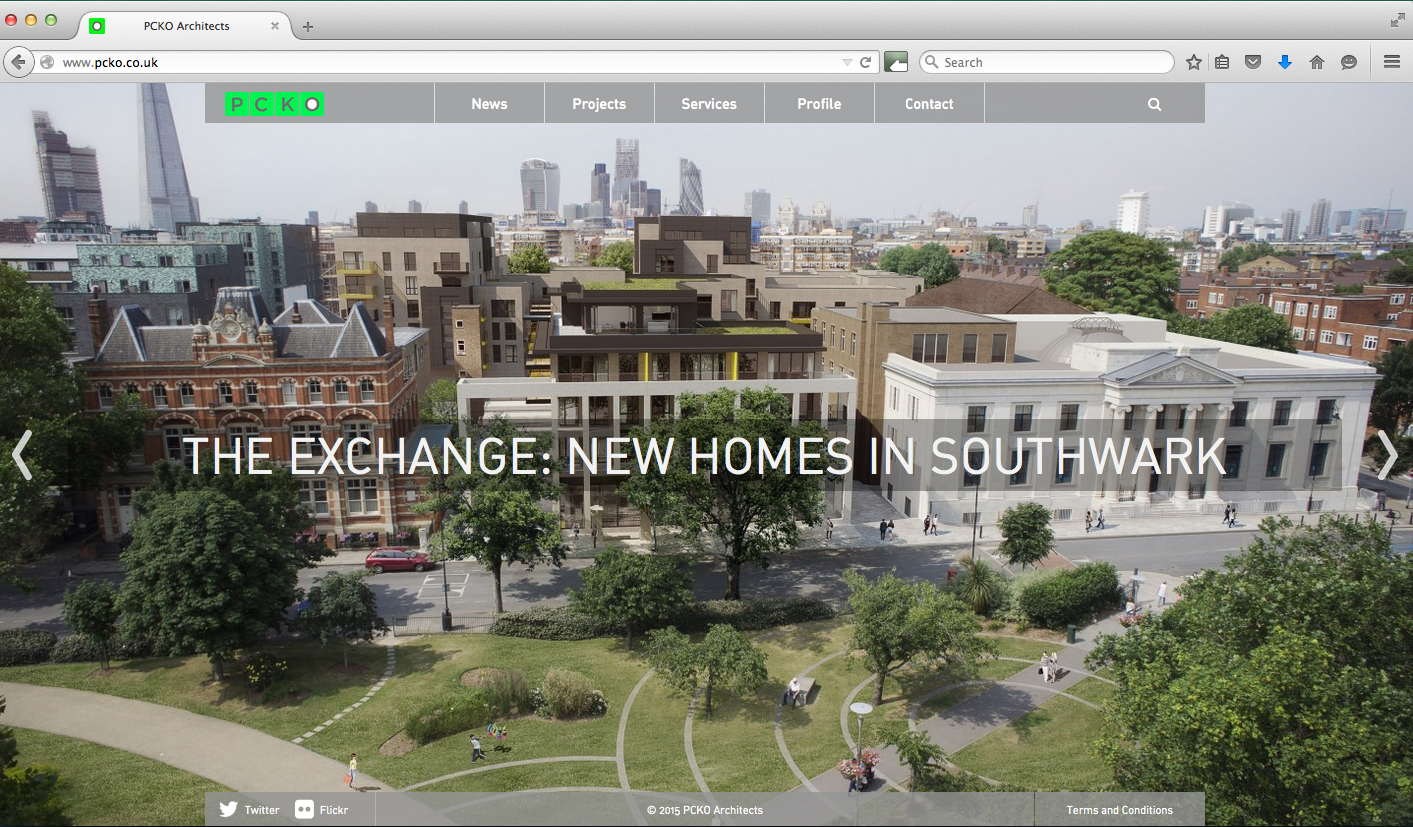Click the site identity globe icon
This screenshot has width=1413, height=827.
tap(47, 62)
